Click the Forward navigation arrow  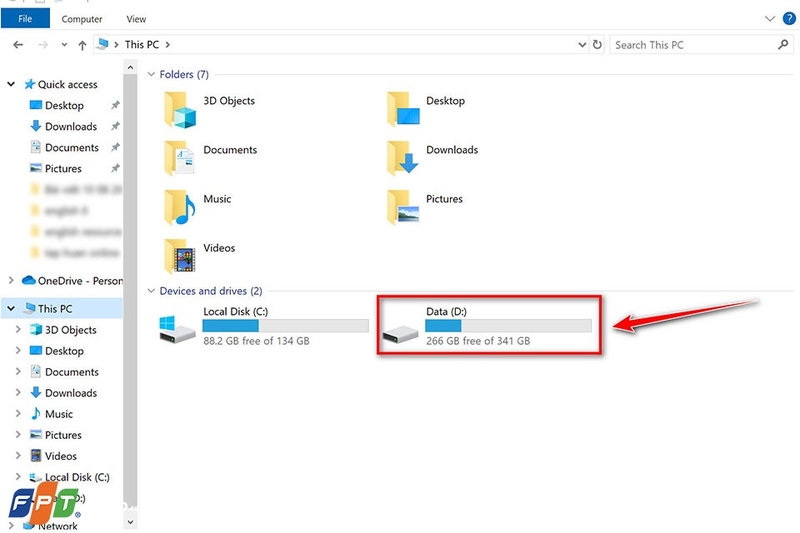click(x=43, y=45)
